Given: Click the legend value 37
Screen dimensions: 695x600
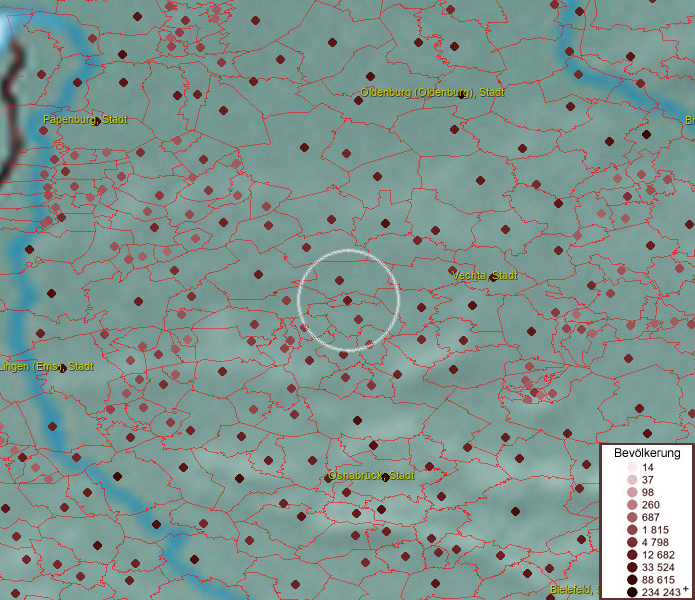Looking at the screenshot, I should tap(648, 479).
